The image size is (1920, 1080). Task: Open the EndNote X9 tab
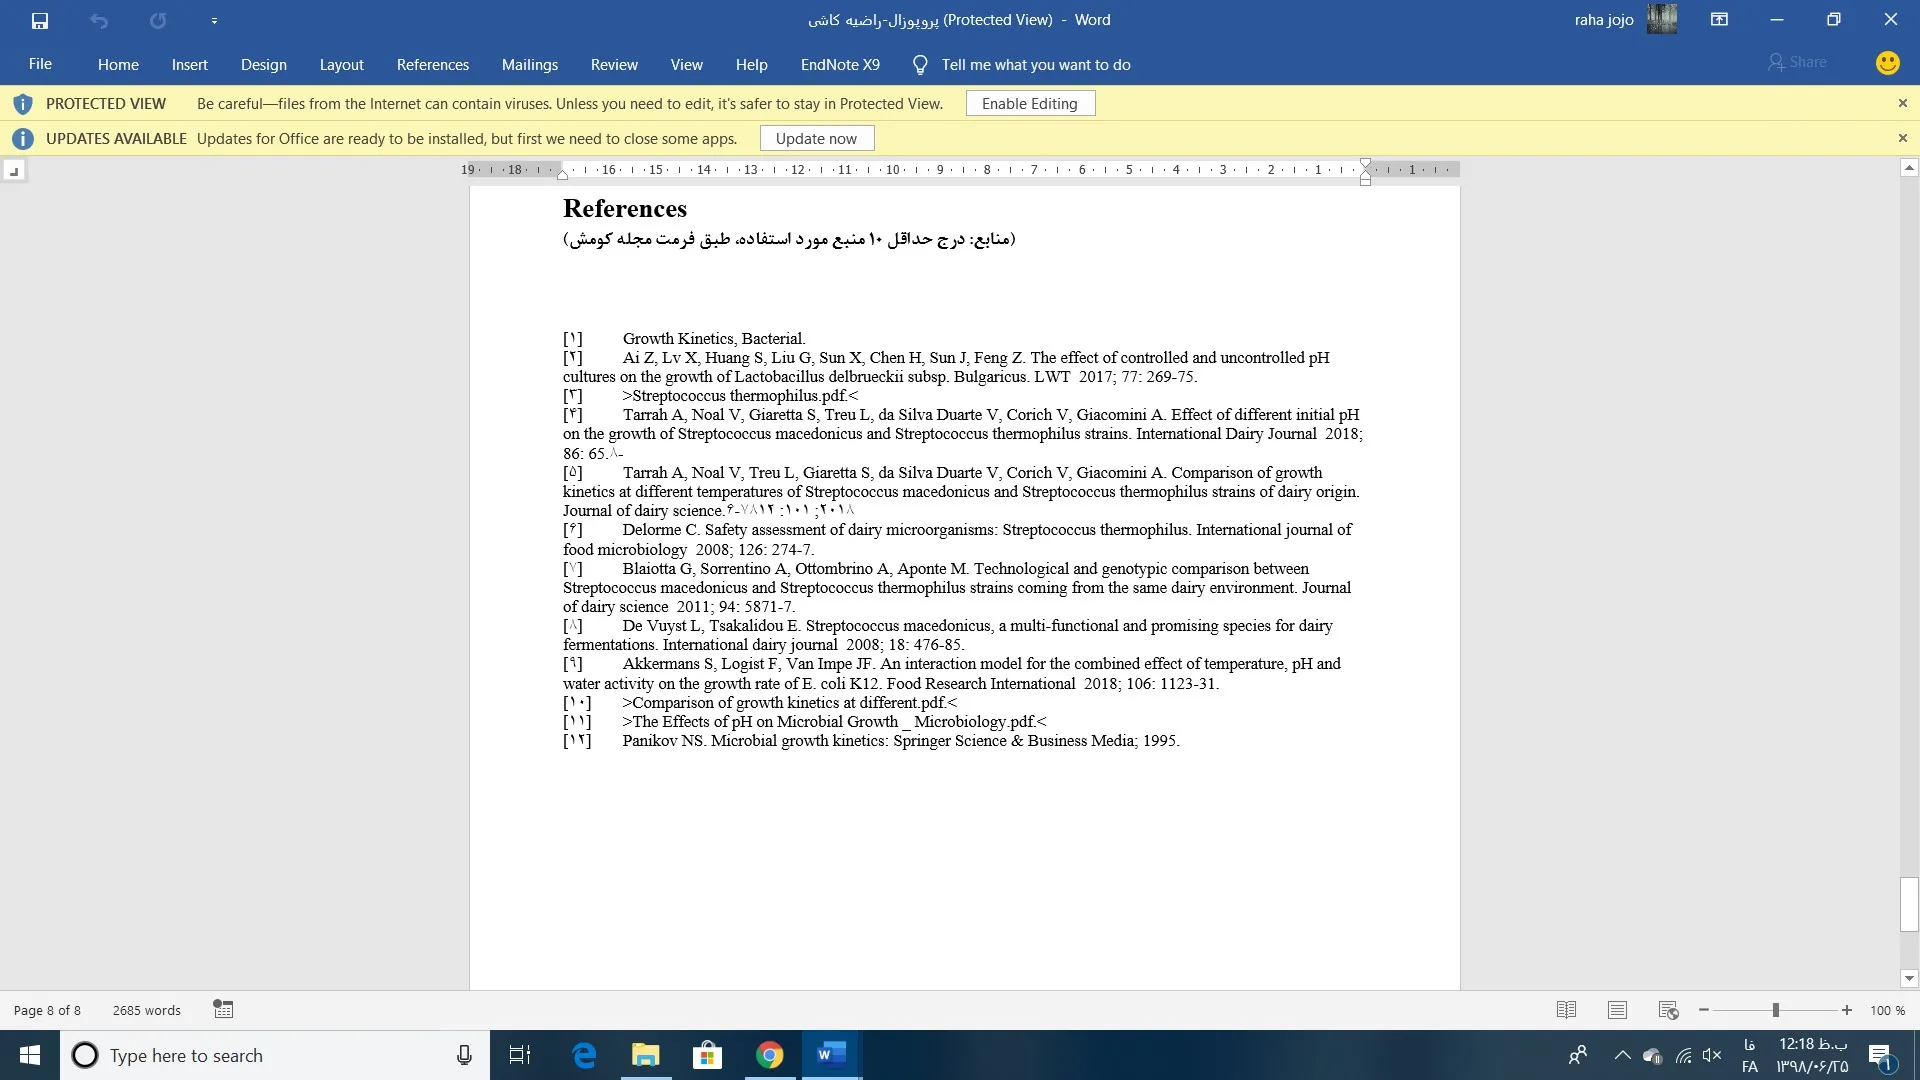[x=840, y=65]
